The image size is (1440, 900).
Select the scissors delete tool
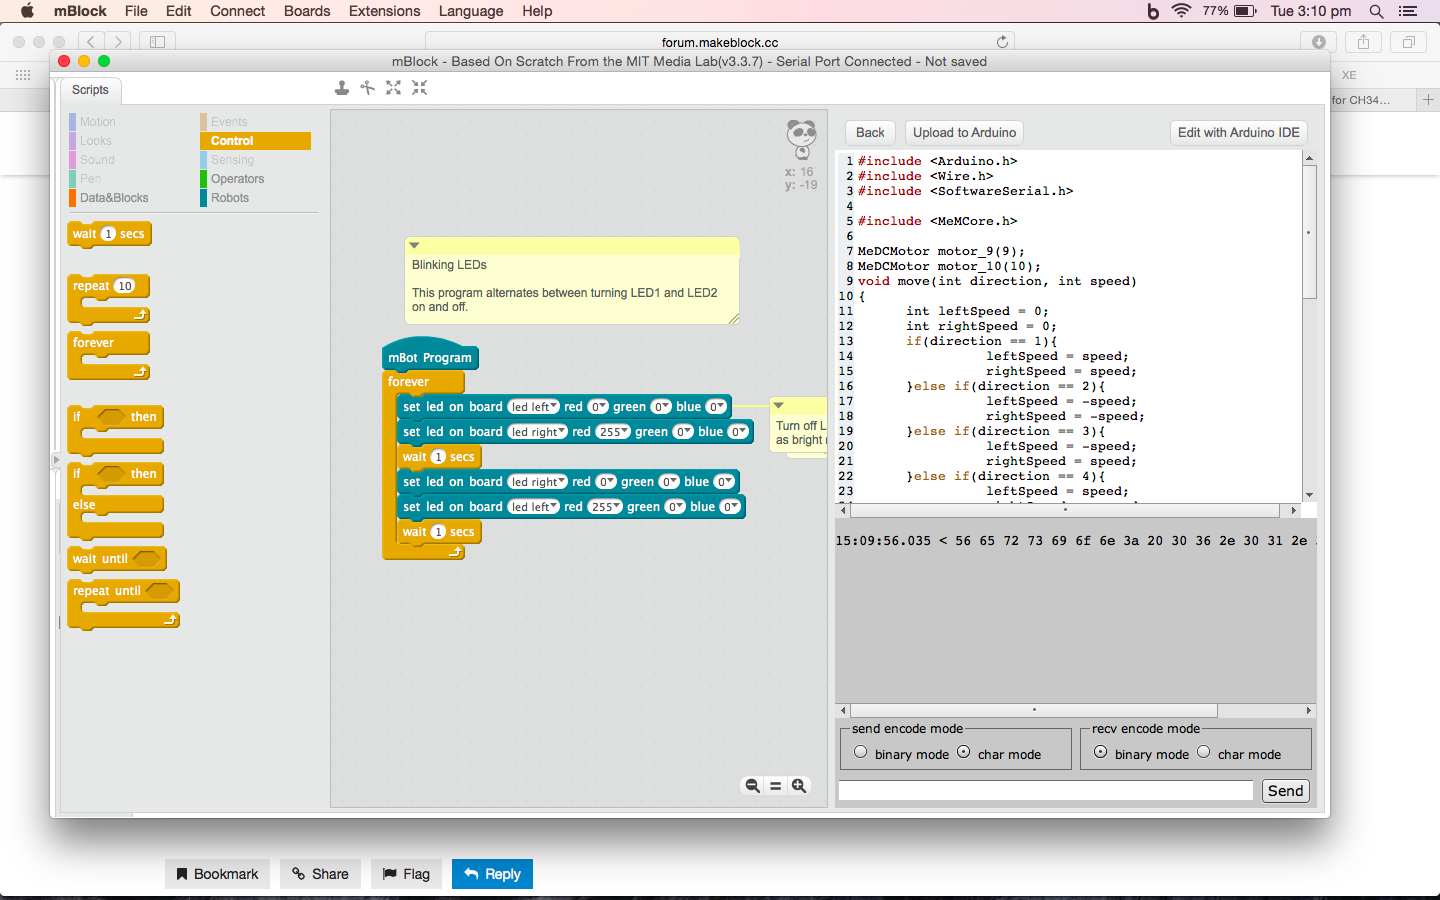(x=368, y=88)
